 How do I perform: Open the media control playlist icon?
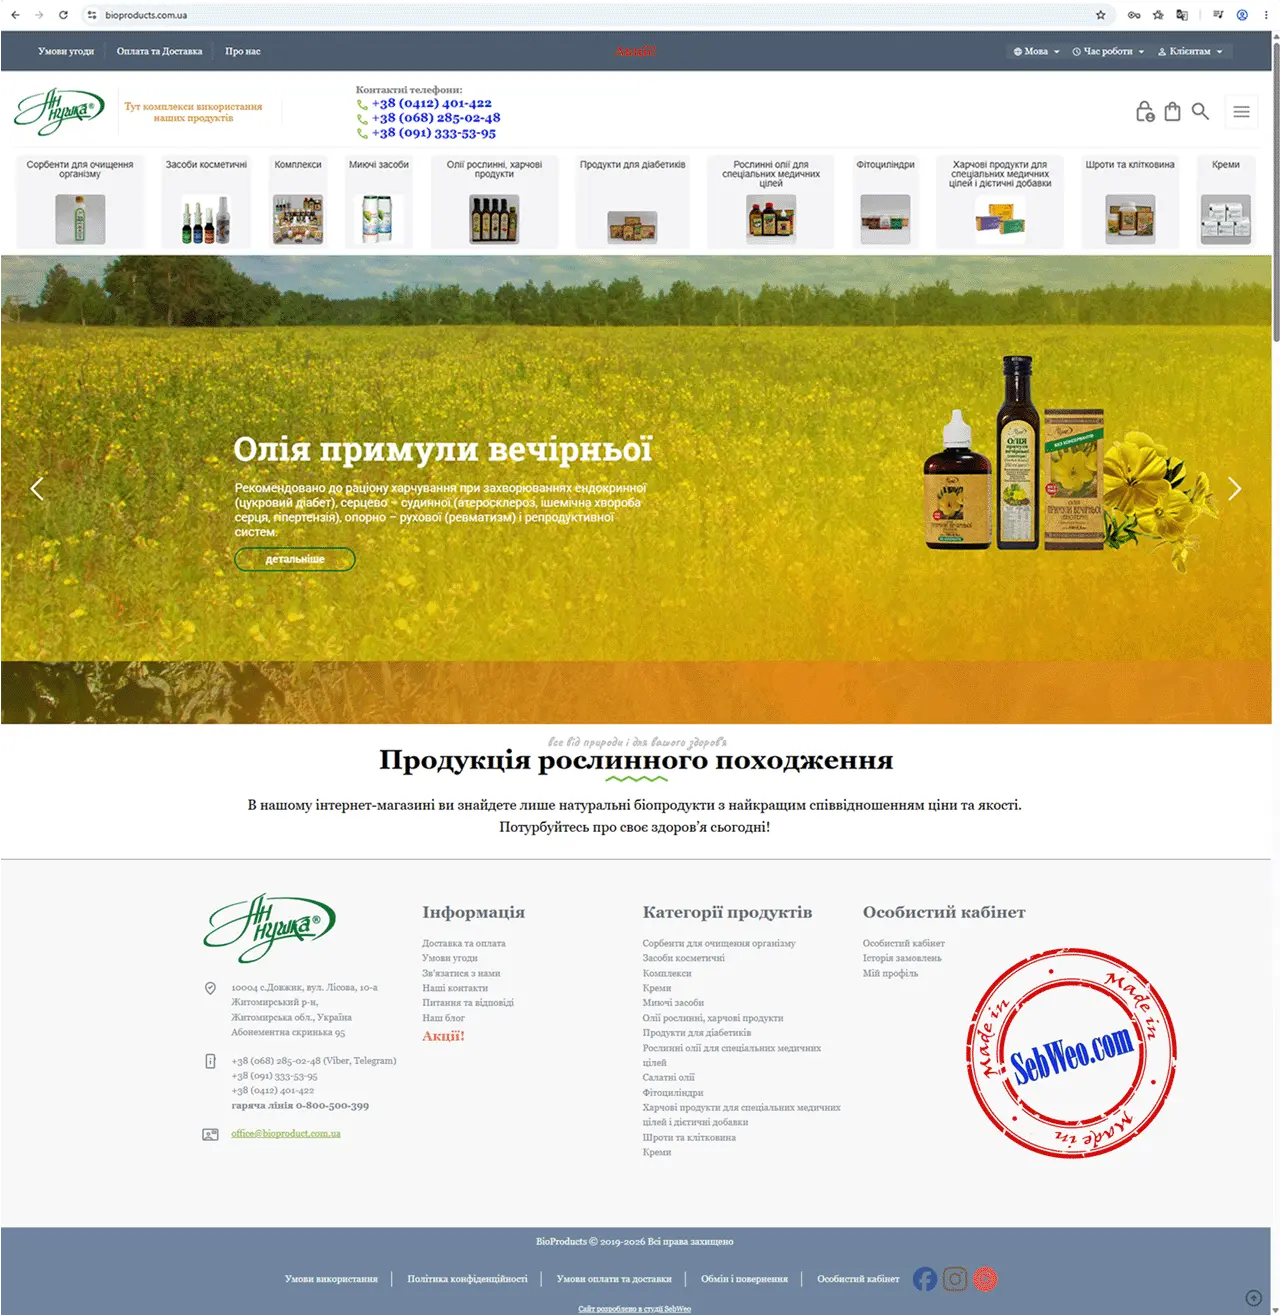point(1218,15)
